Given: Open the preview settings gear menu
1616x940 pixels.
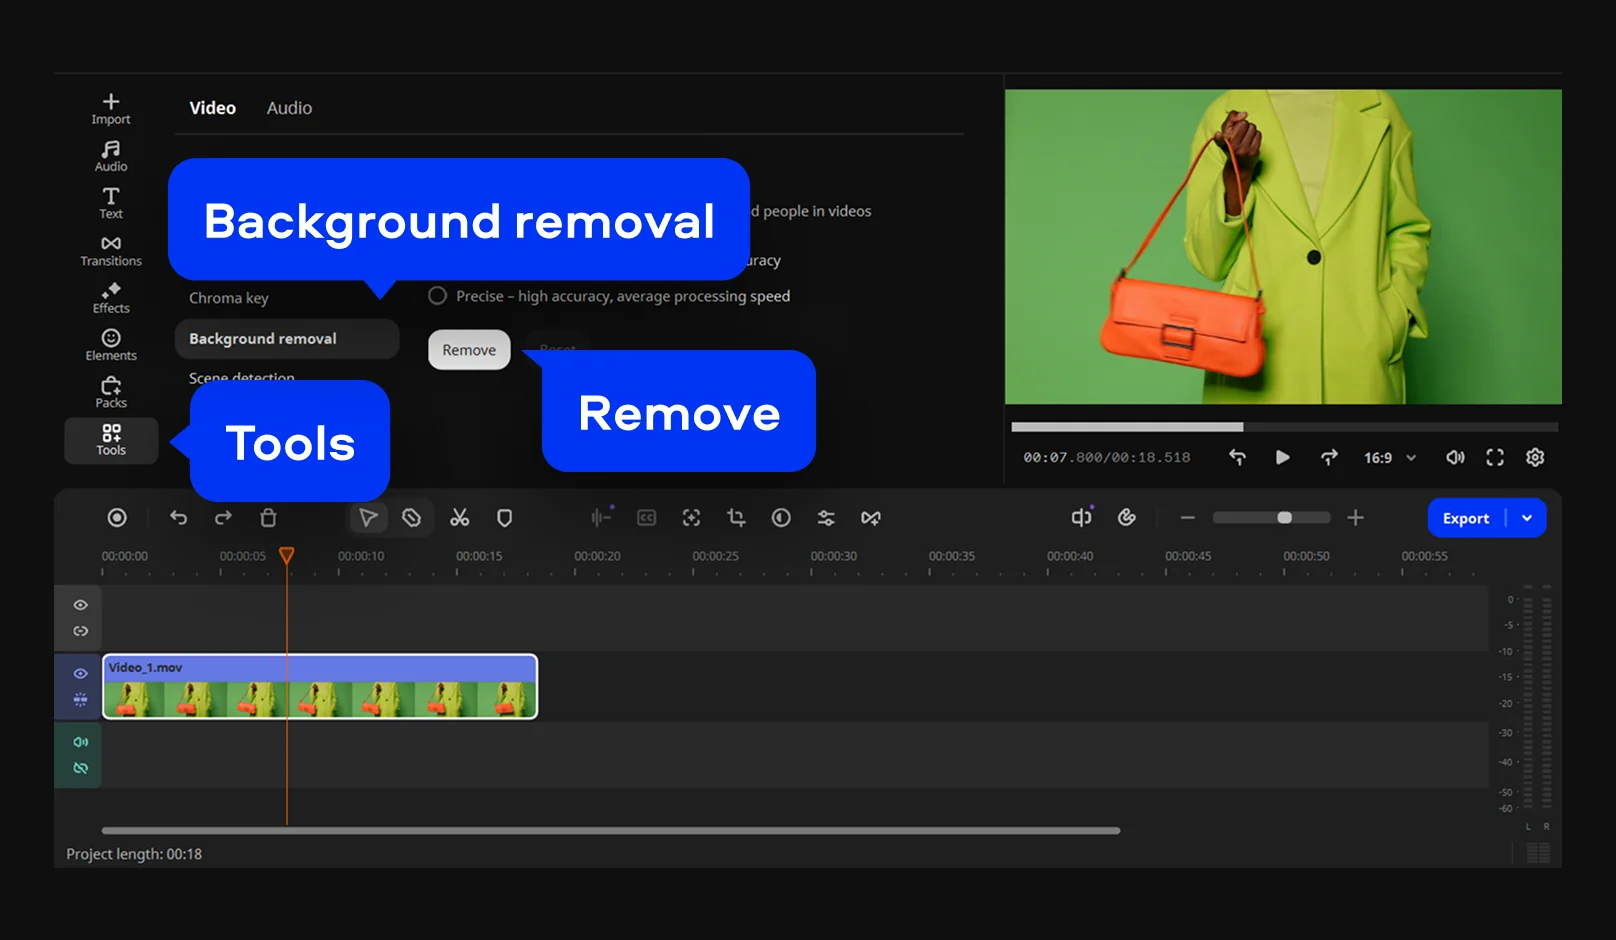Looking at the screenshot, I should click(x=1535, y=458).
